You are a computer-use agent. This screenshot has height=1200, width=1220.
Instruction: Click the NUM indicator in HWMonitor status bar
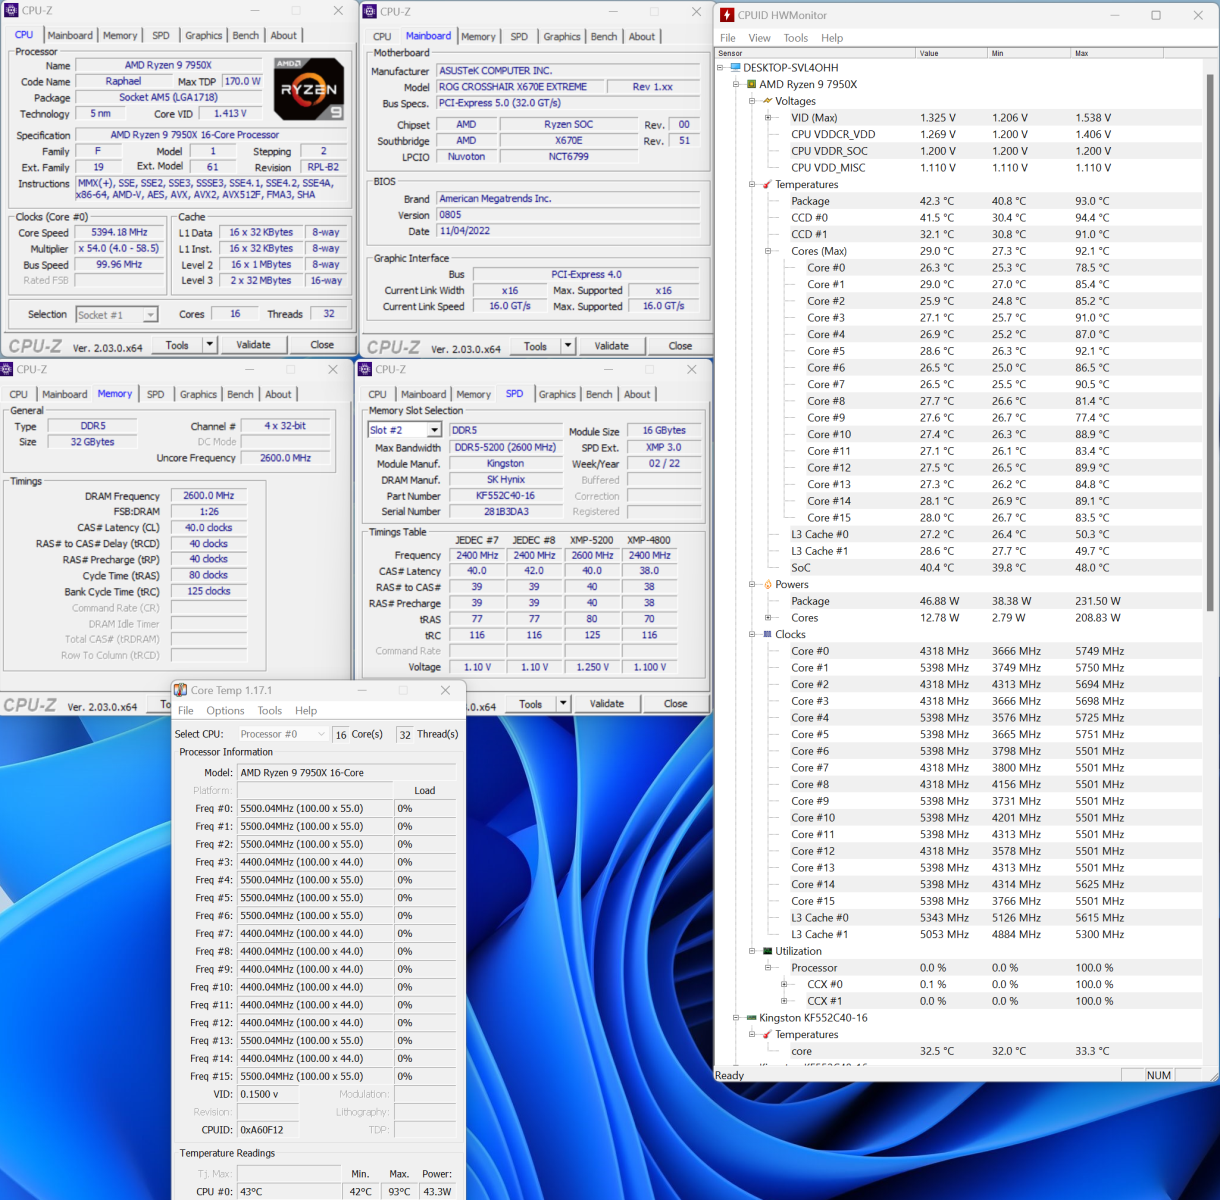(1159, 1075)
